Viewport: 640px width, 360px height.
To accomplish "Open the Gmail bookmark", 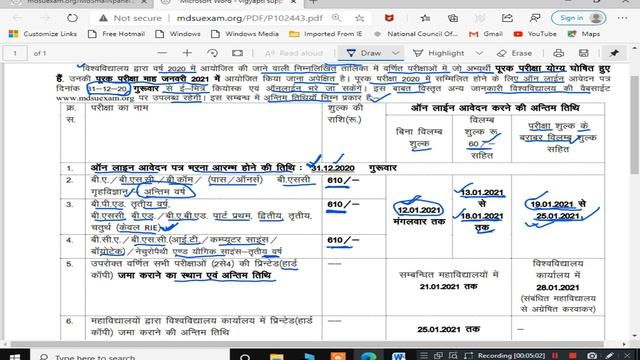I will (486, 34).
